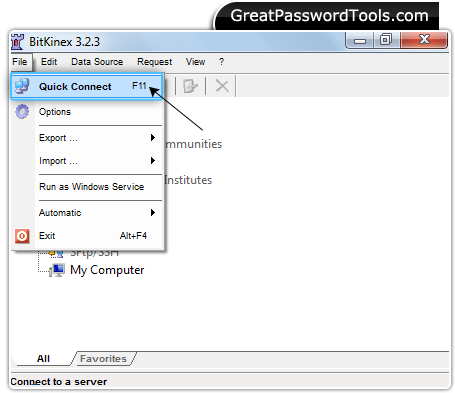Select Options in the File menu
The height and width of the screenshot is (393, 455).
point(87,112)
